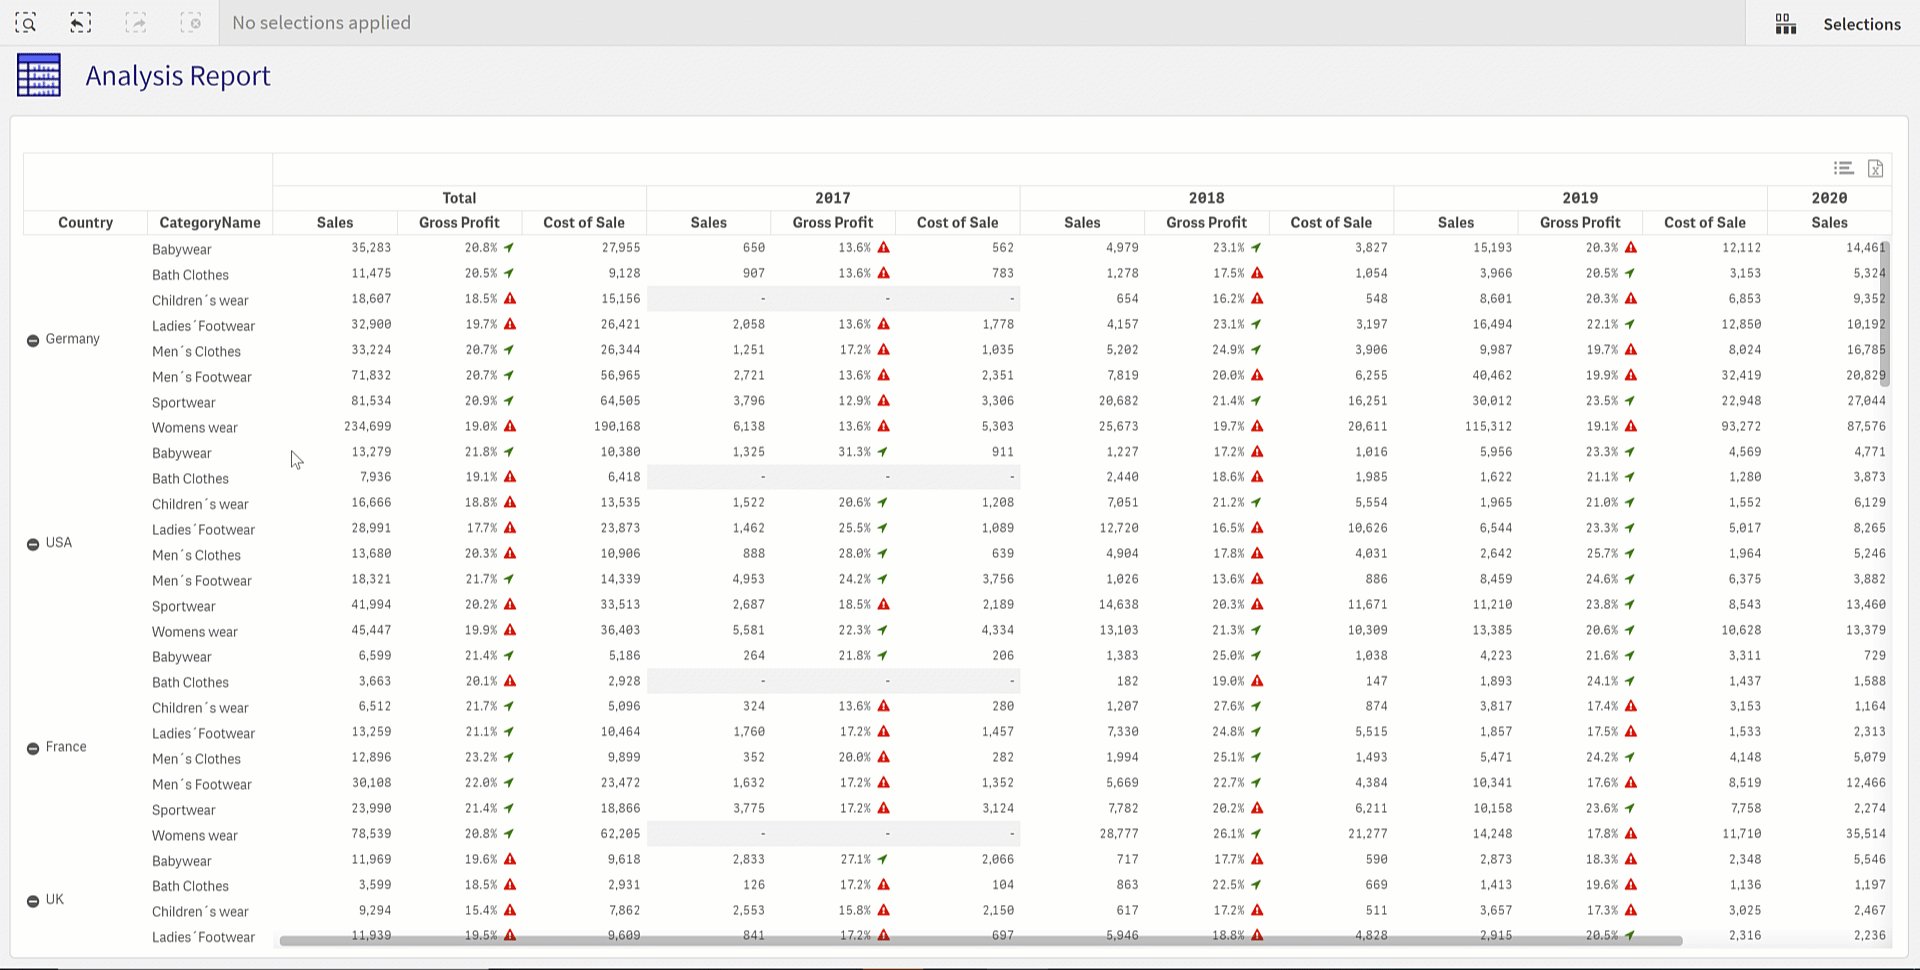Image resolution: width=1920 pixels, height=970 pixels.
Task: Click the 2020 year header
Action: point(1829,198)
